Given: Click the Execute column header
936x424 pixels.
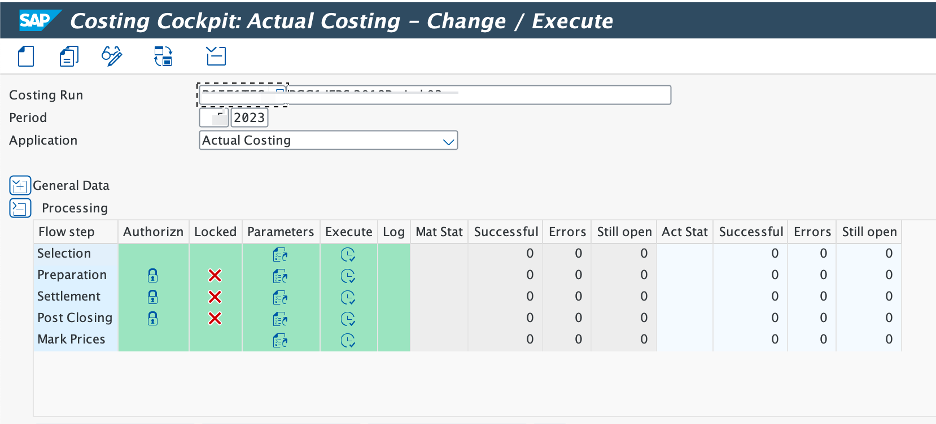Looking at the screenshot, I should coord(348,232).
